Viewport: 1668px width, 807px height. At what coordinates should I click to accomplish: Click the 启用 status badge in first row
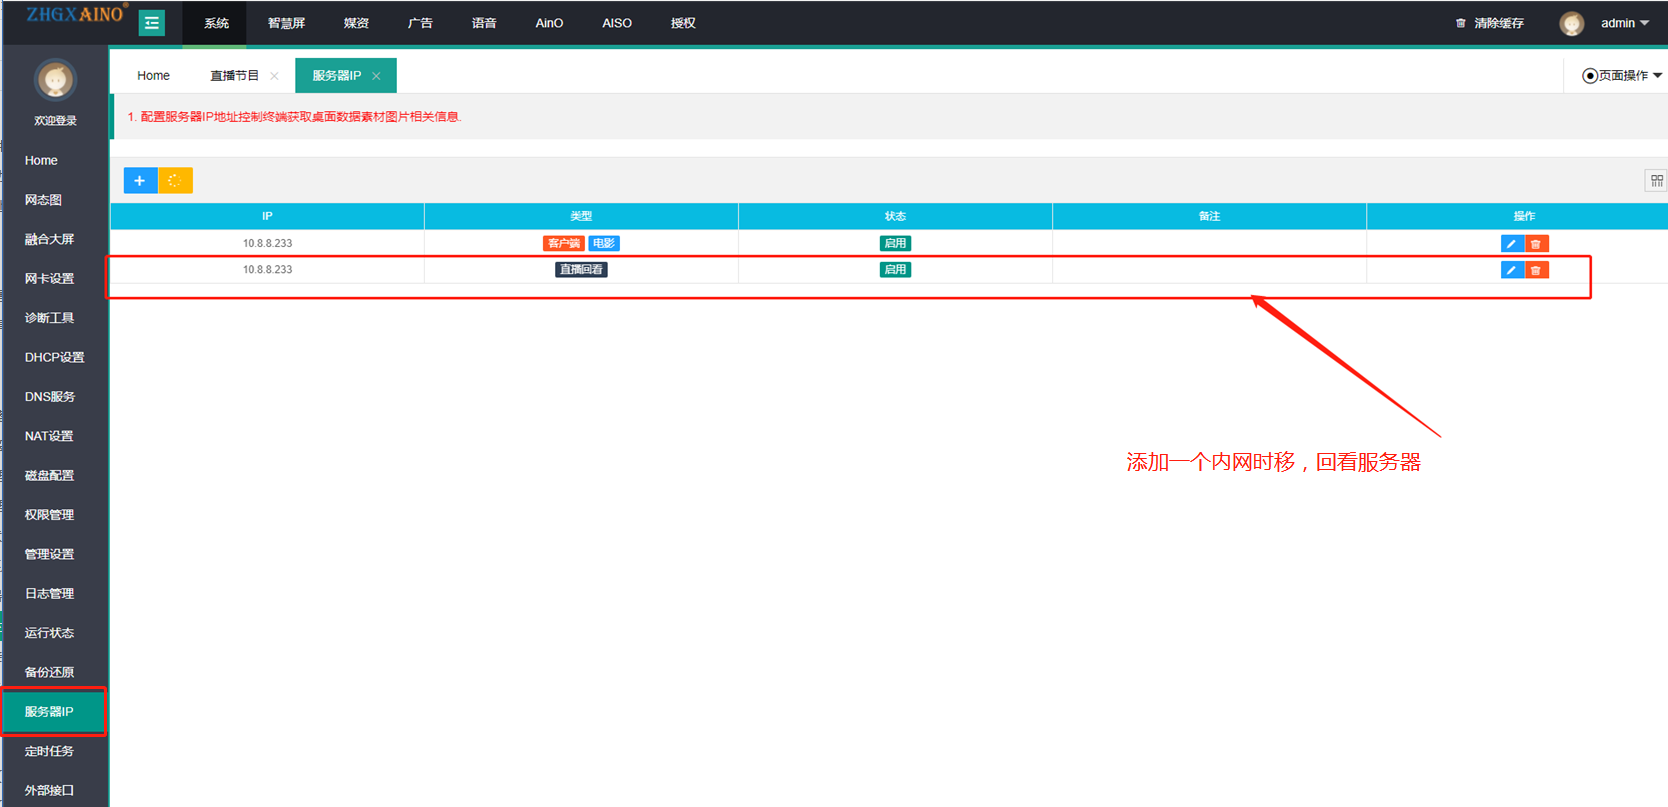click(x=894, y=244)
